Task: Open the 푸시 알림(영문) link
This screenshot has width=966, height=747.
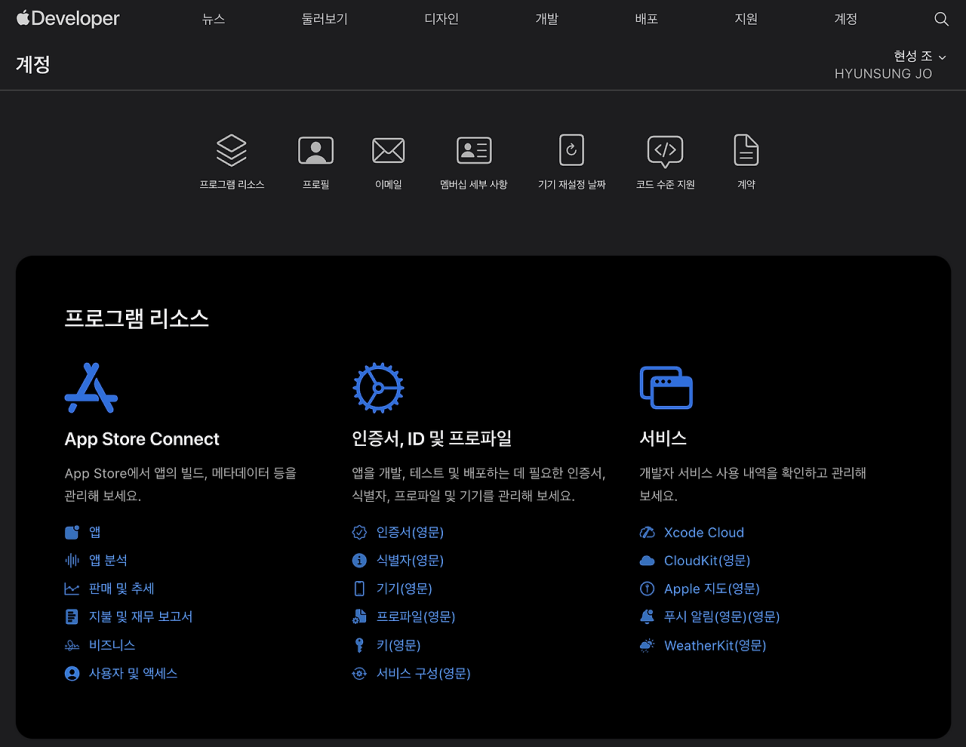Action: click(722, 616)
